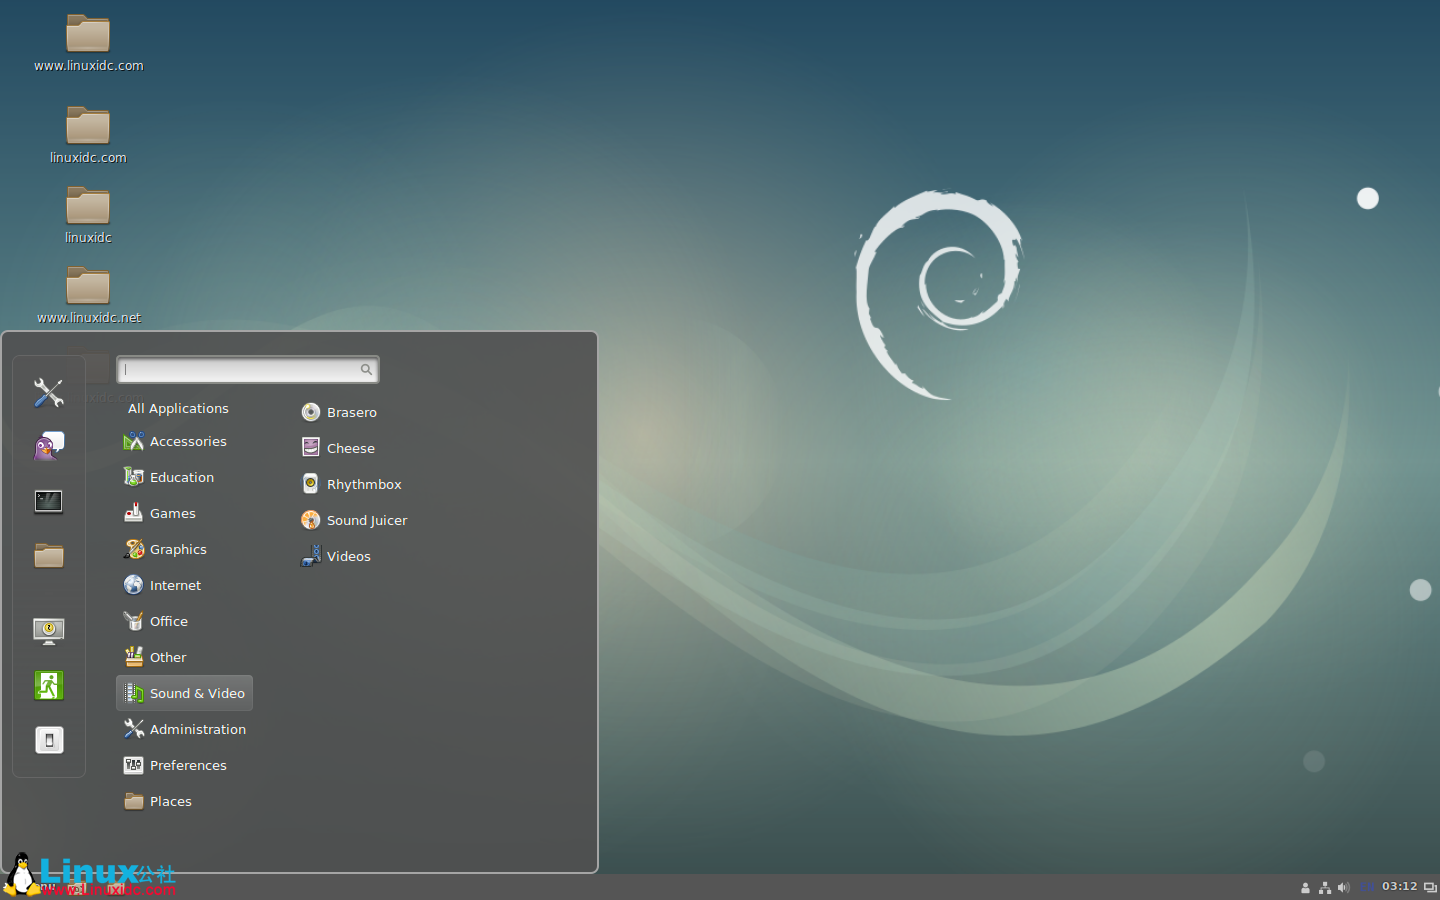
Task: Select the Administration category
Action: [198, 729]
